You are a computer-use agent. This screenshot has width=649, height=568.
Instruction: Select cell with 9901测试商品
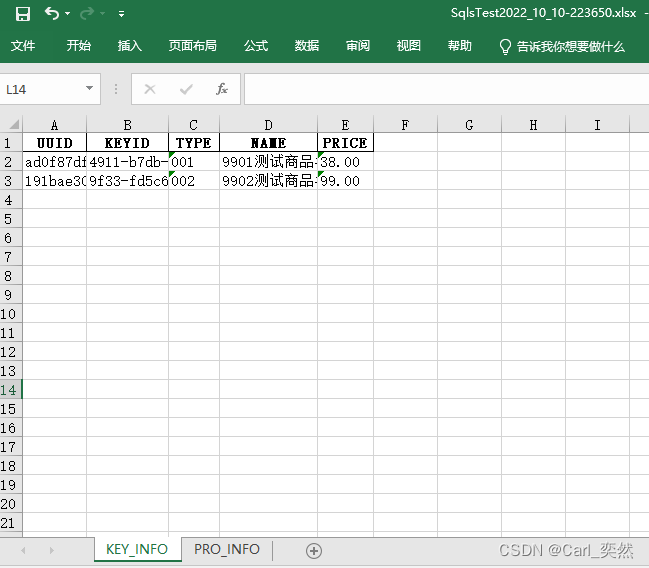pos(269,162)
